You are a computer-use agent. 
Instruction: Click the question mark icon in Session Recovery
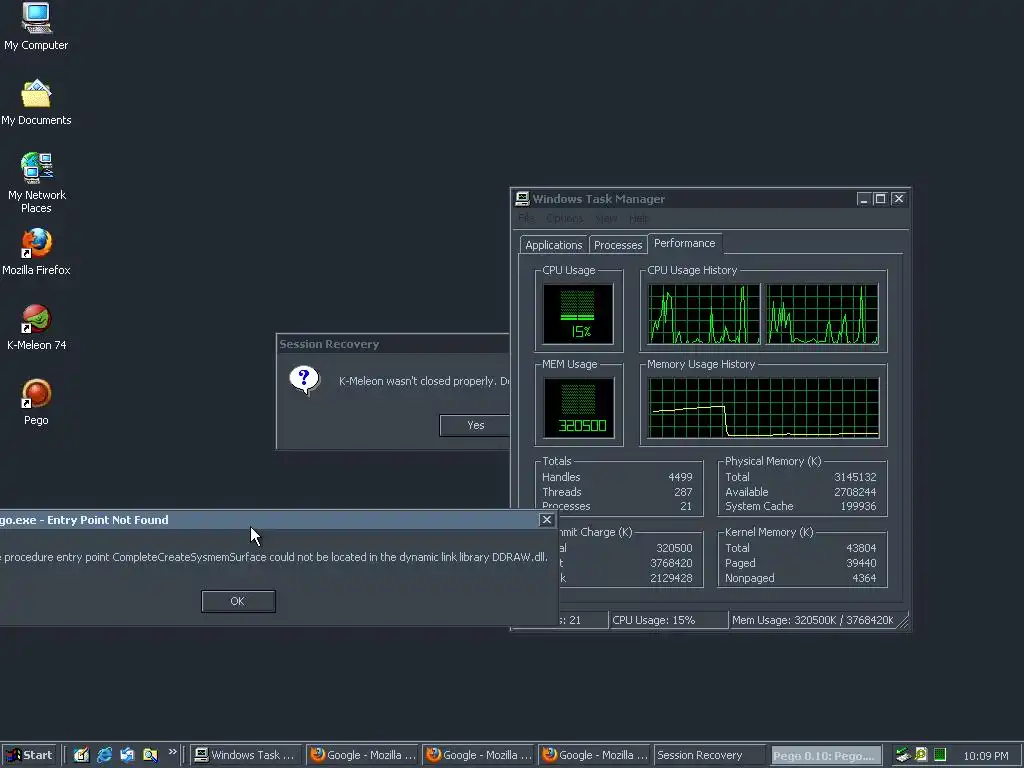point(304,380)
